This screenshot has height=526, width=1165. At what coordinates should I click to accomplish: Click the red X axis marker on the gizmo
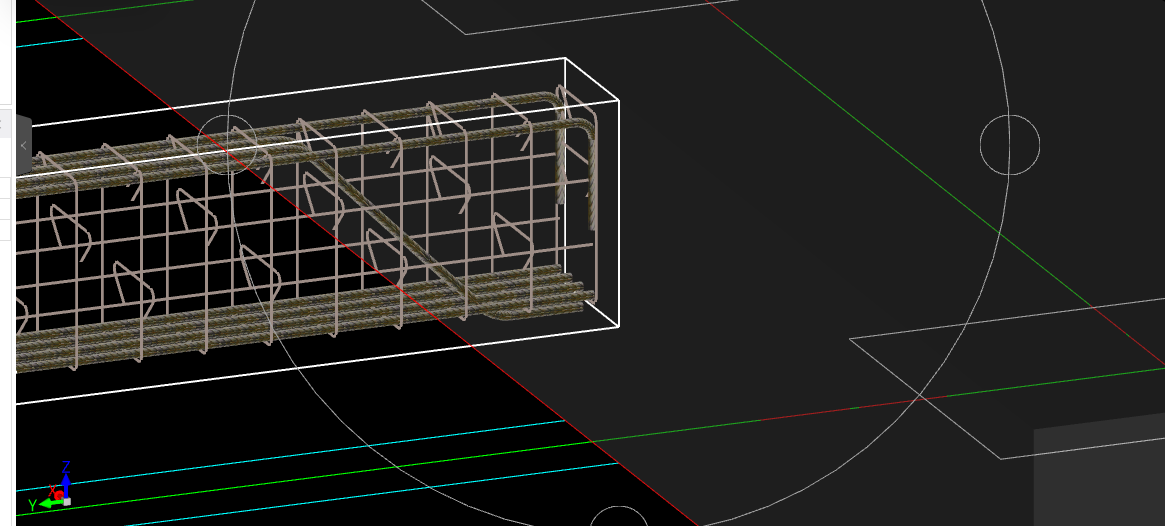pyautogui.click(x=57, y=495)
